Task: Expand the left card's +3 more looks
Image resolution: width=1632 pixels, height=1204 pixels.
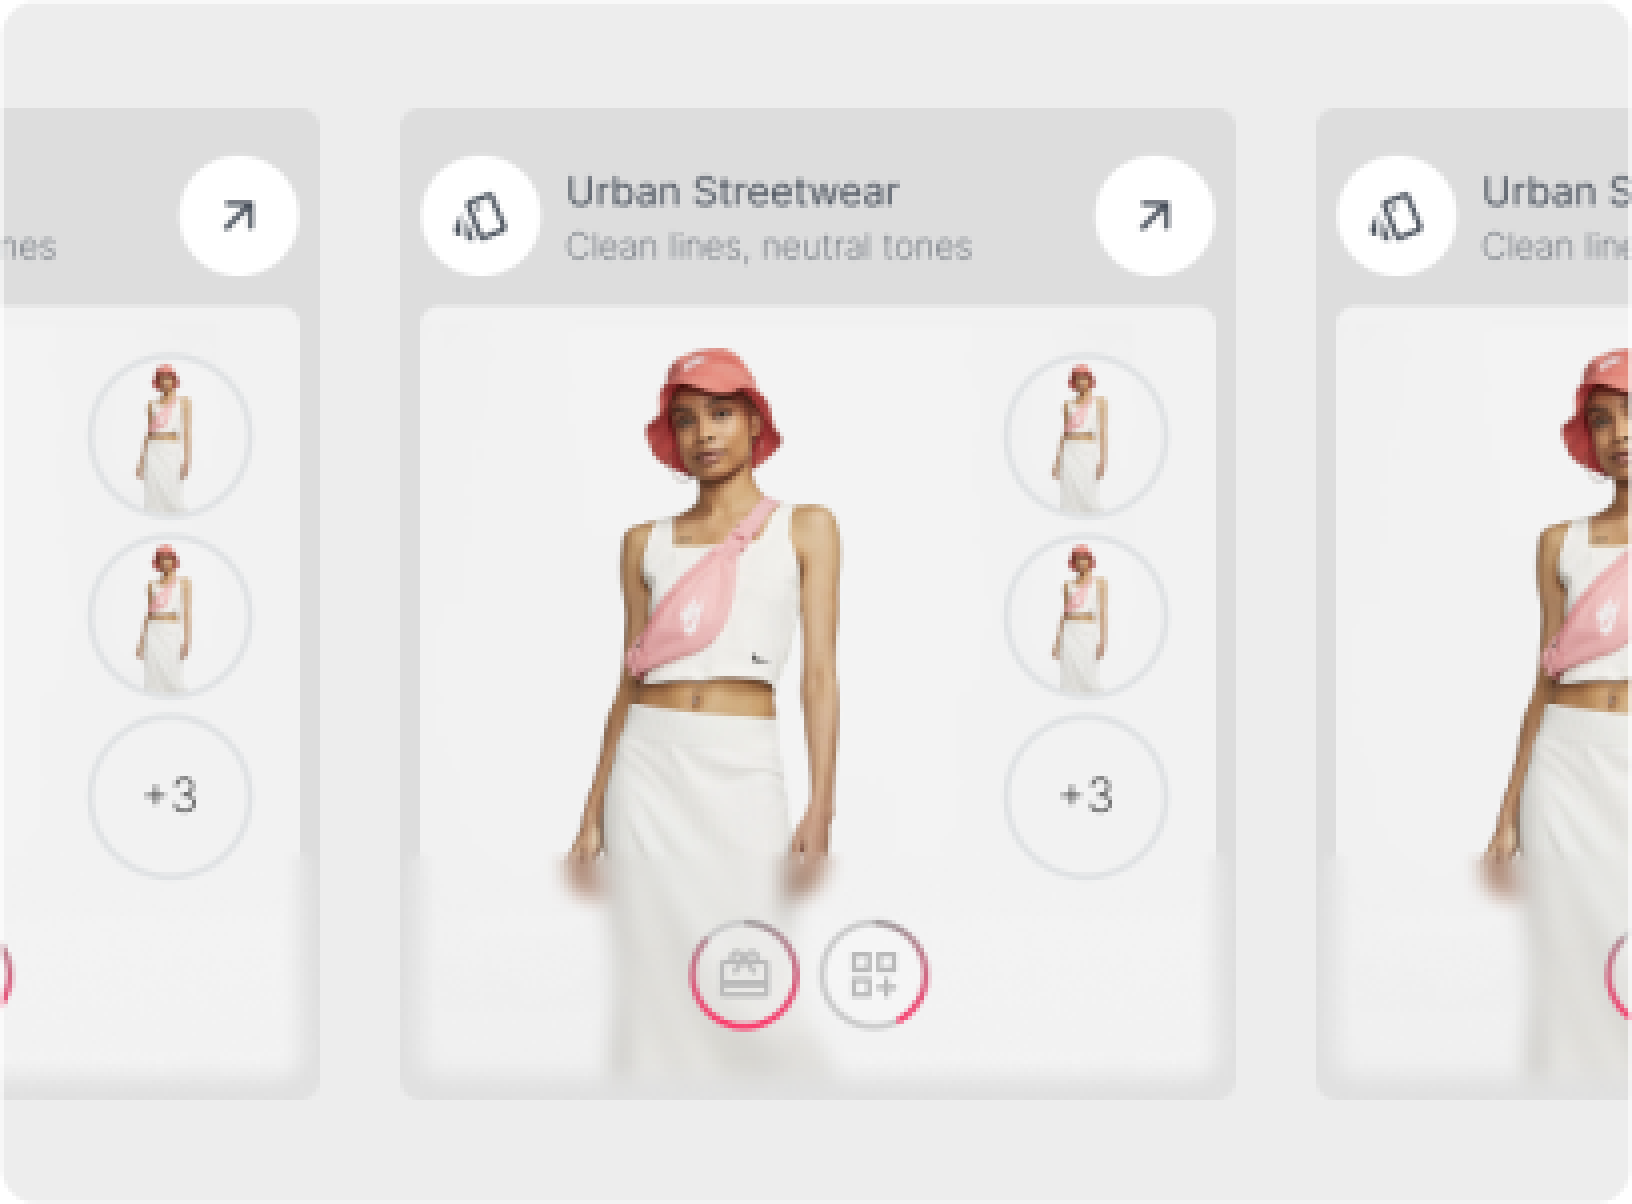Action: click(x=170, y=796)
